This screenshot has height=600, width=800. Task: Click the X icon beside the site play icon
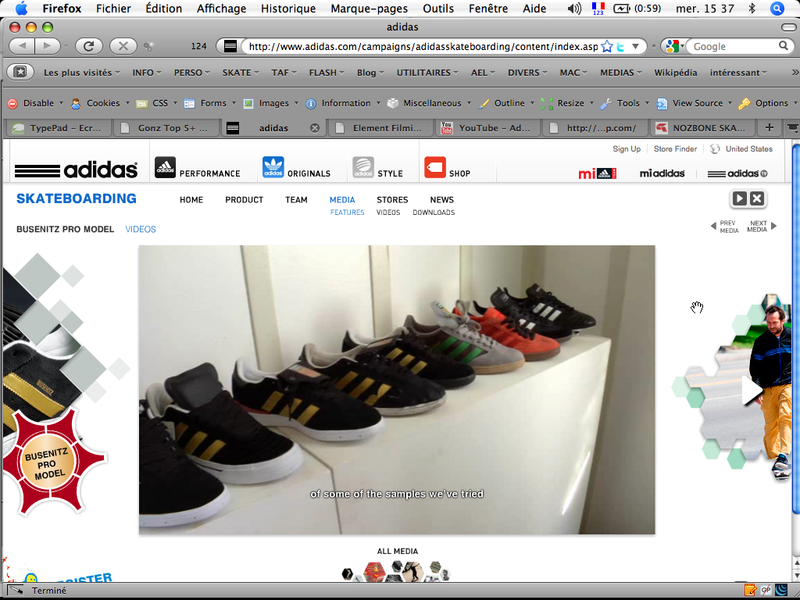pos(757,198)
